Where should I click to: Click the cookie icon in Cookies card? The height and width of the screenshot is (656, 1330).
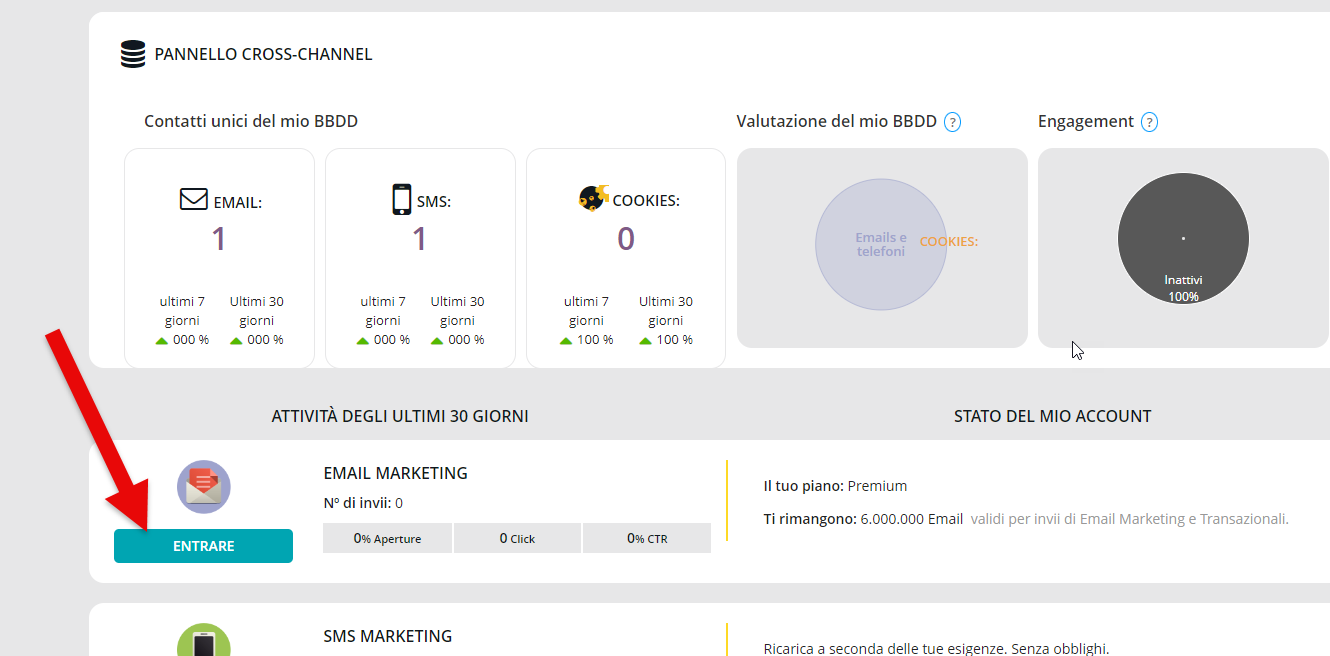pos(593,199)
